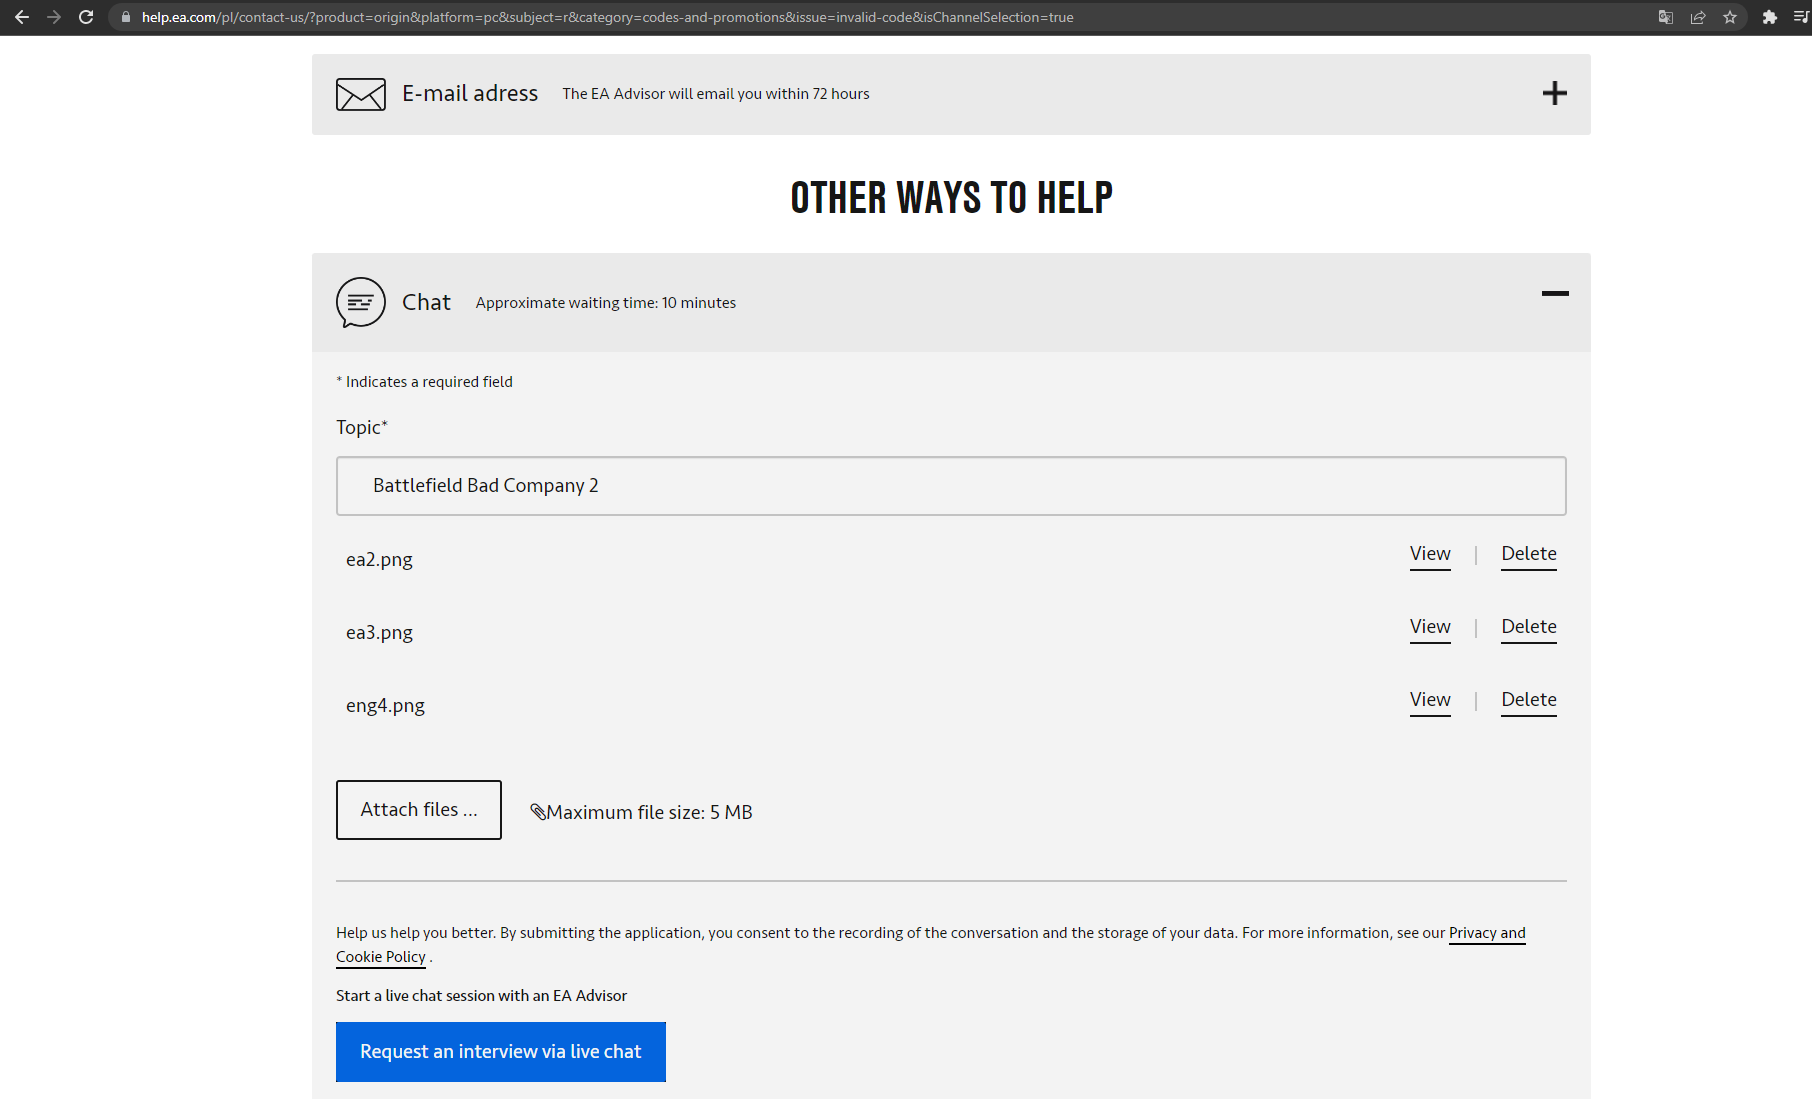The image size is (1812, 1099).
Task: Go back to the previous page
Action: [x=22, y=17]
